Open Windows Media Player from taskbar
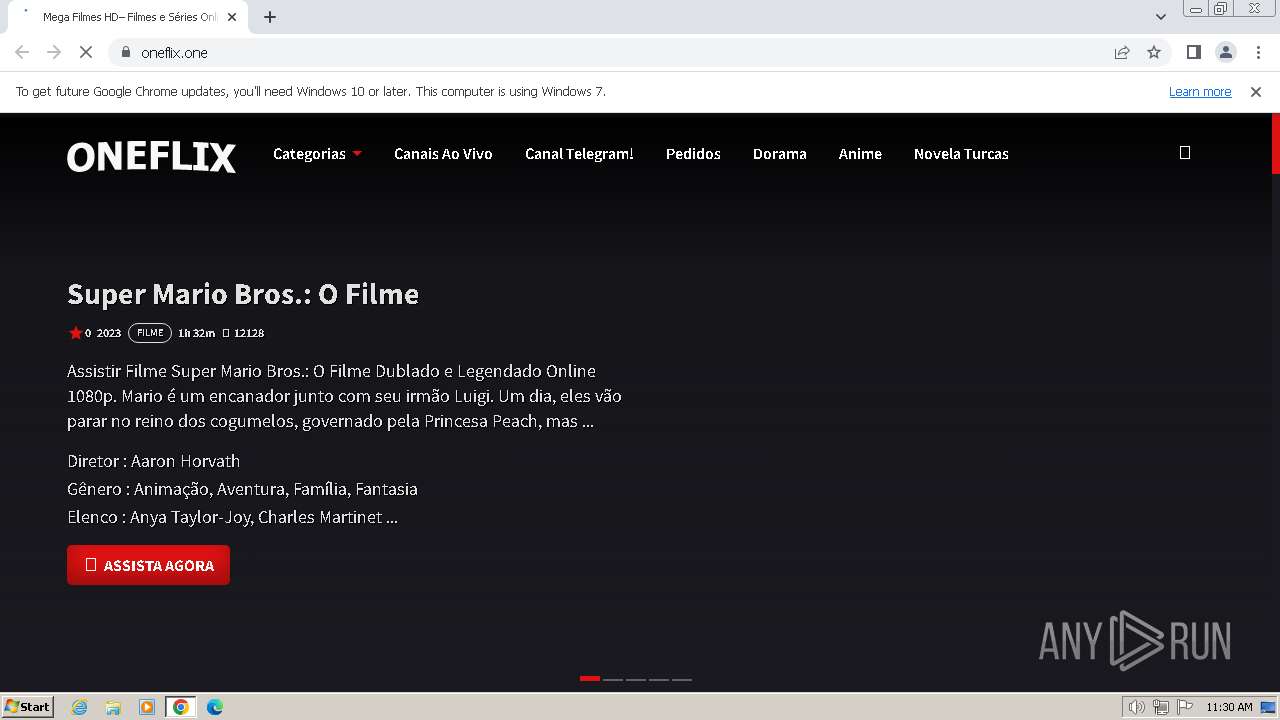The image size is (1280, 720). 147,707
